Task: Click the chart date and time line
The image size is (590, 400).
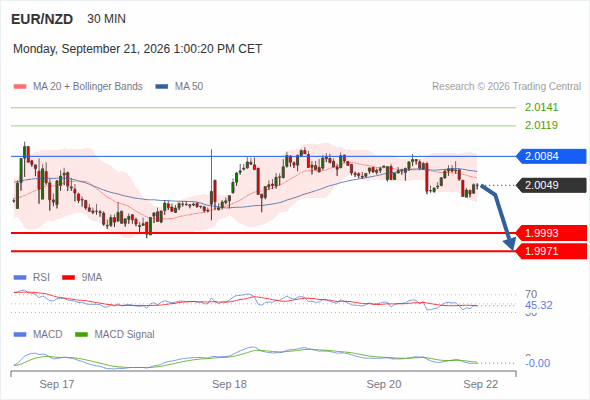Action: [137, 49]
